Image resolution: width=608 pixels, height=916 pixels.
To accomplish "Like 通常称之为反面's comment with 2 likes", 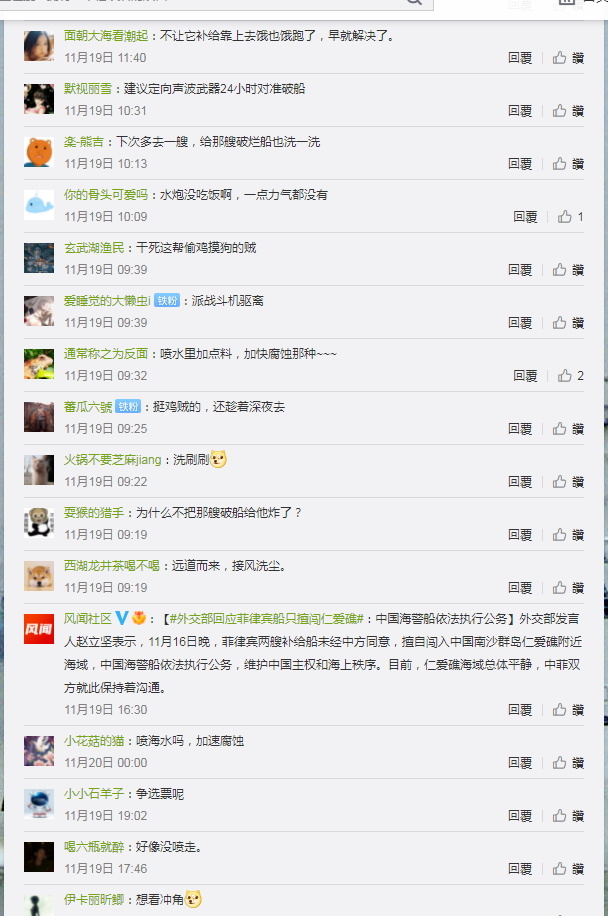I will [x=570, y=376].
